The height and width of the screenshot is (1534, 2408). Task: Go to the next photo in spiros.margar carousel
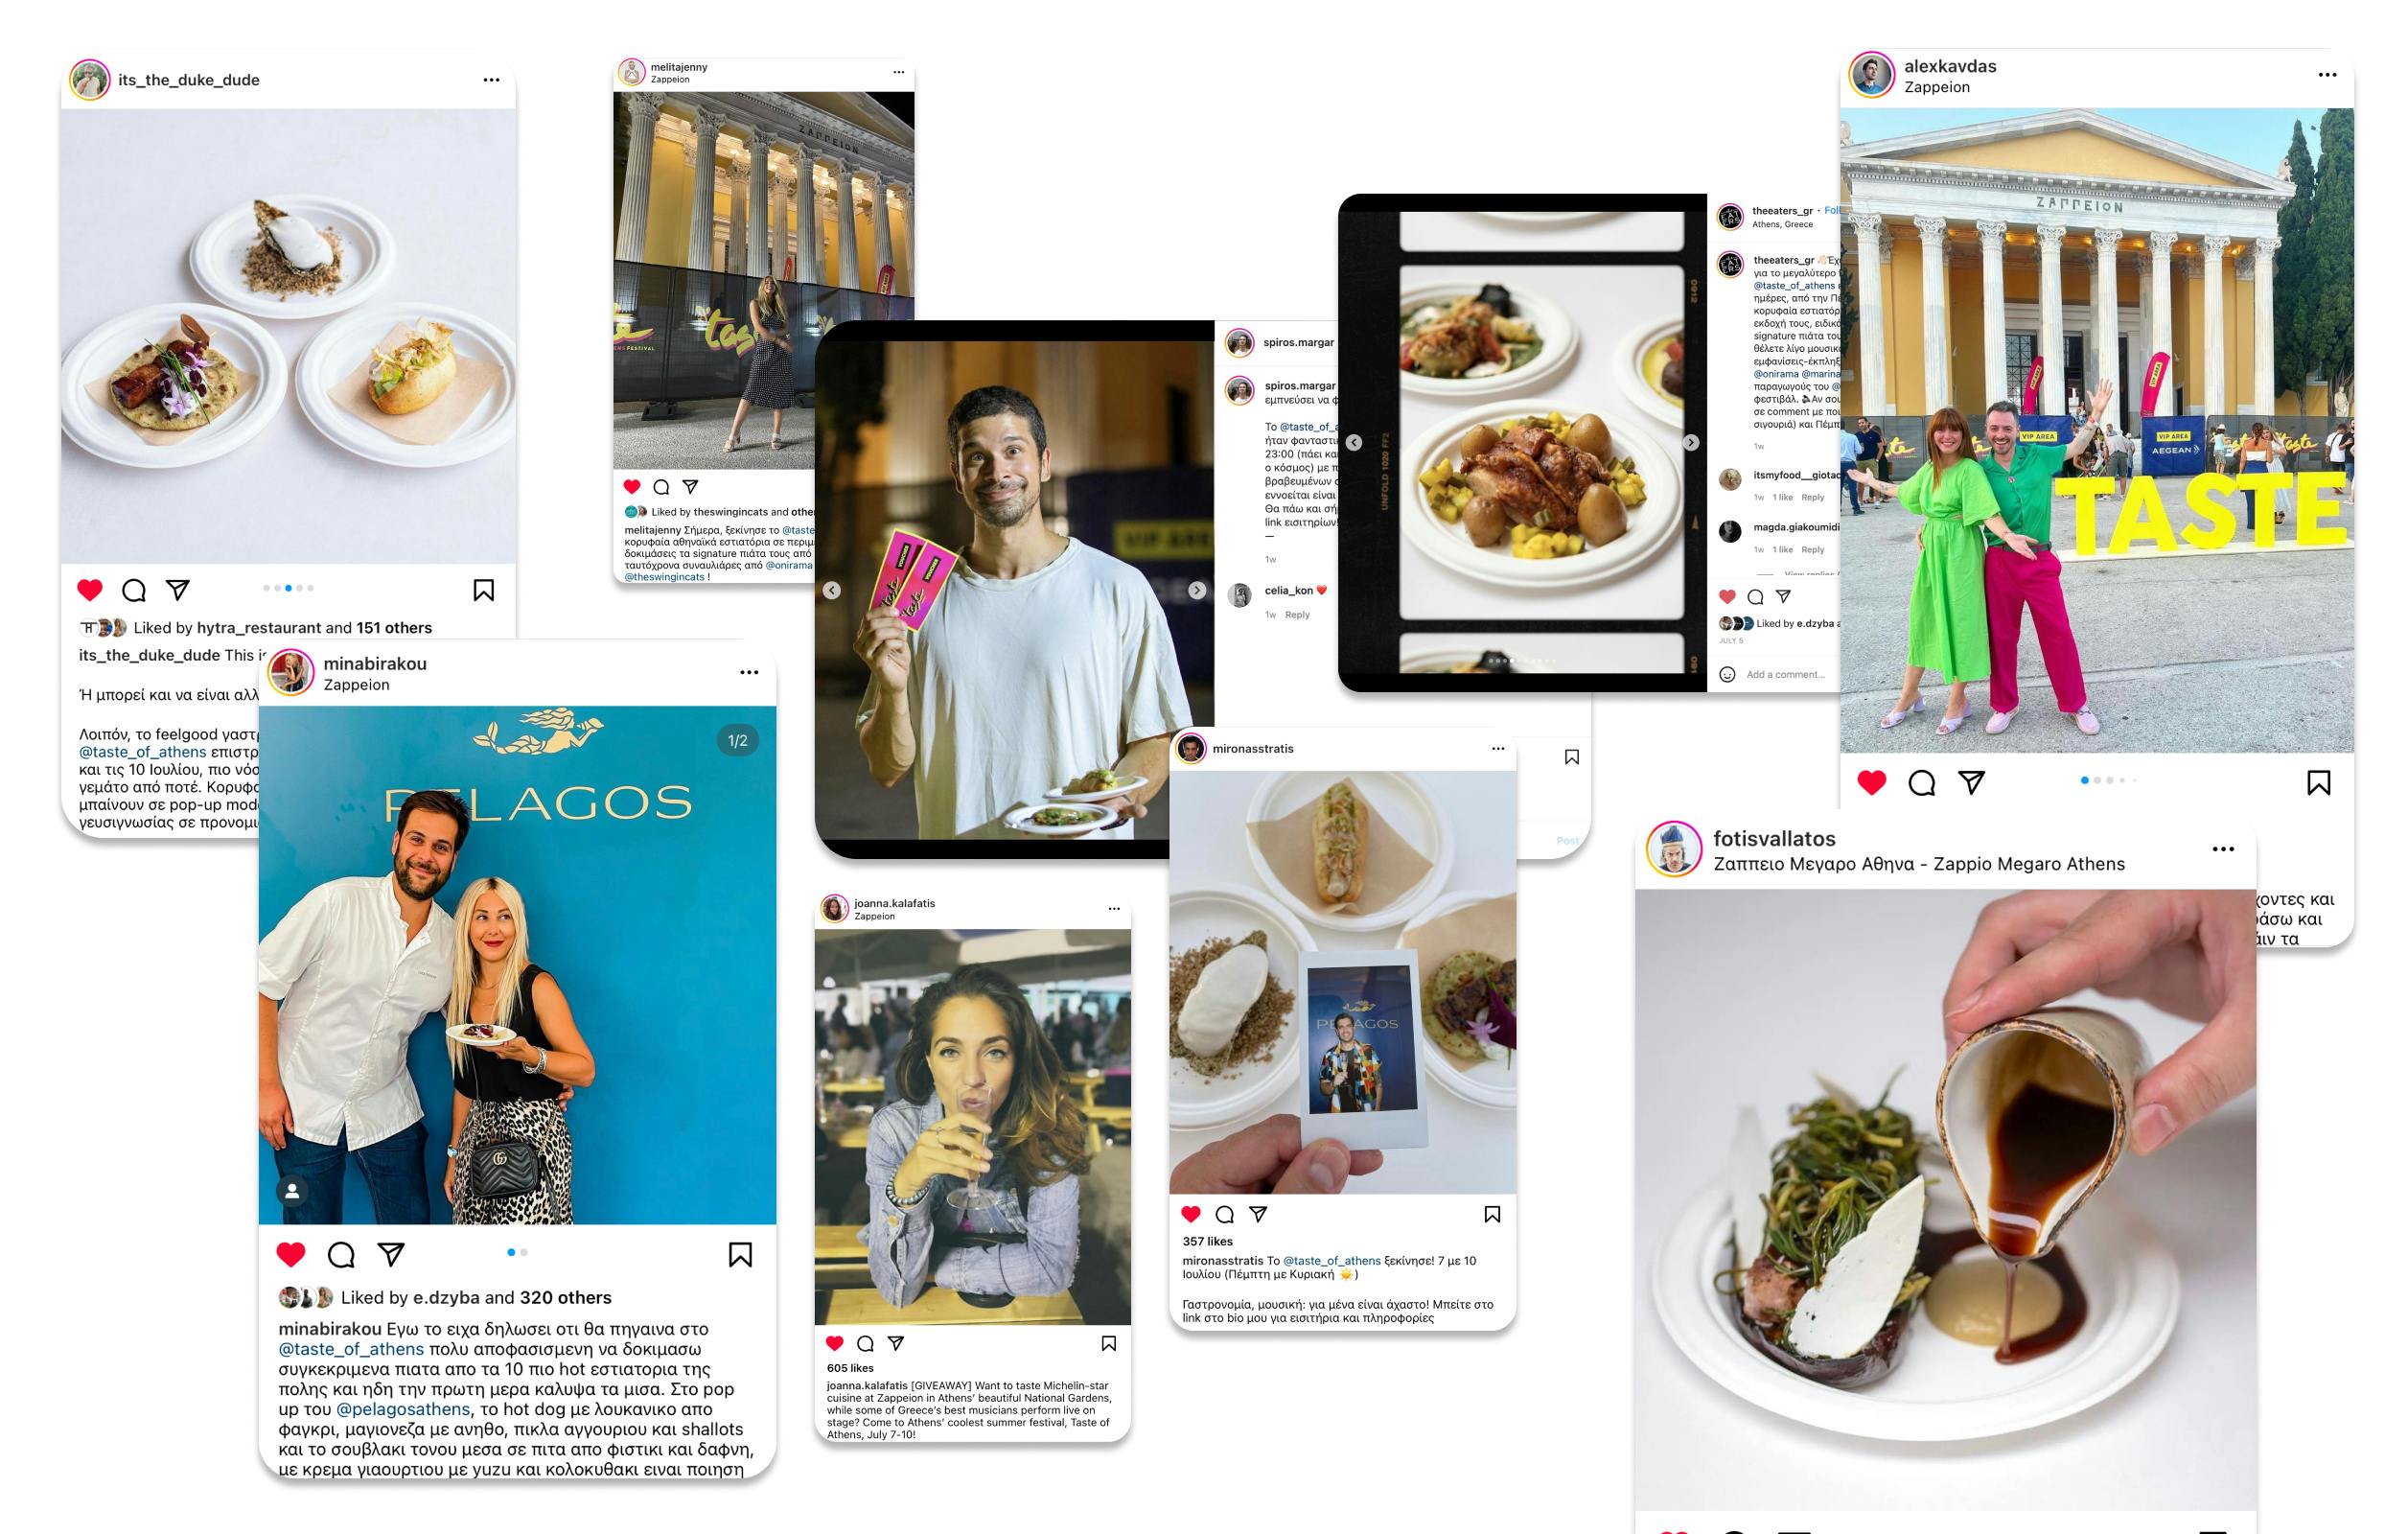[1197, 590]
